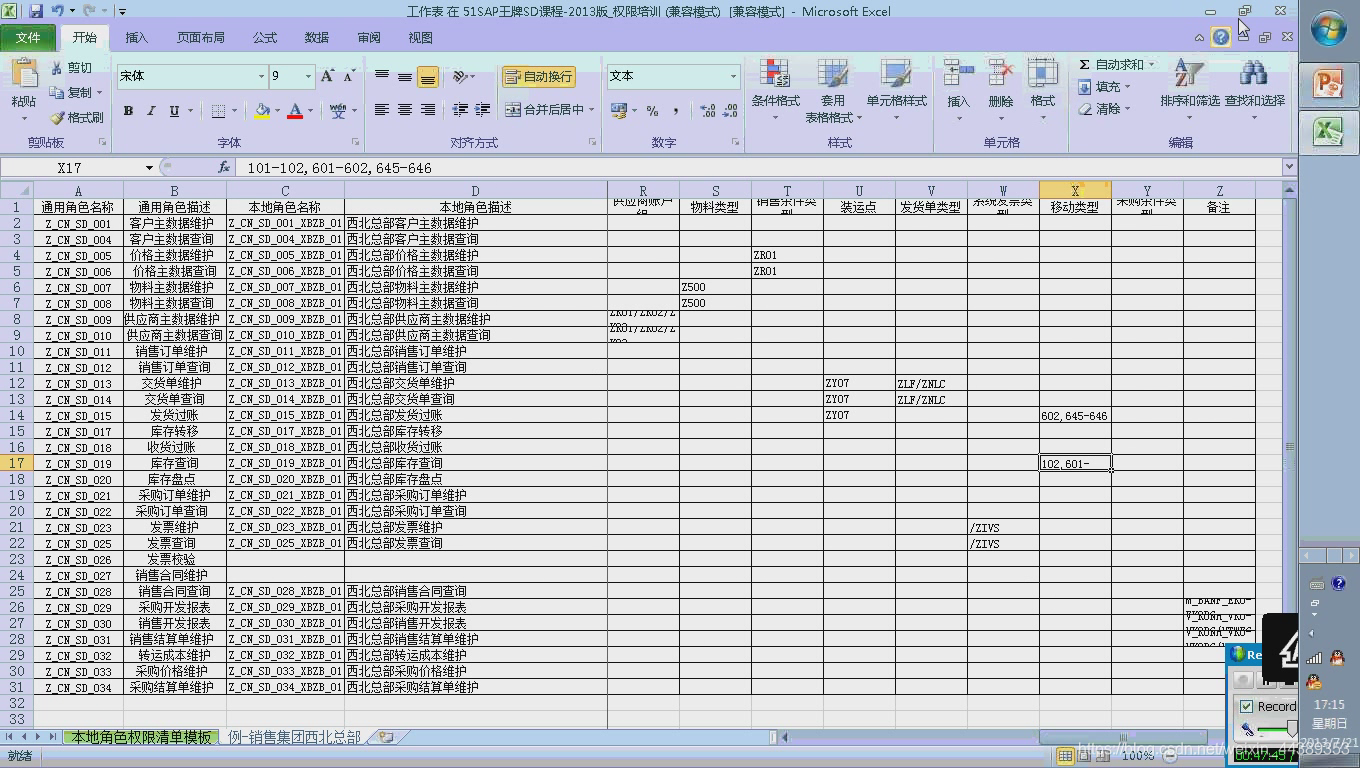1360x768 pixels.
Task: Click 自动求和 AutoSum
Action: 1111,64
